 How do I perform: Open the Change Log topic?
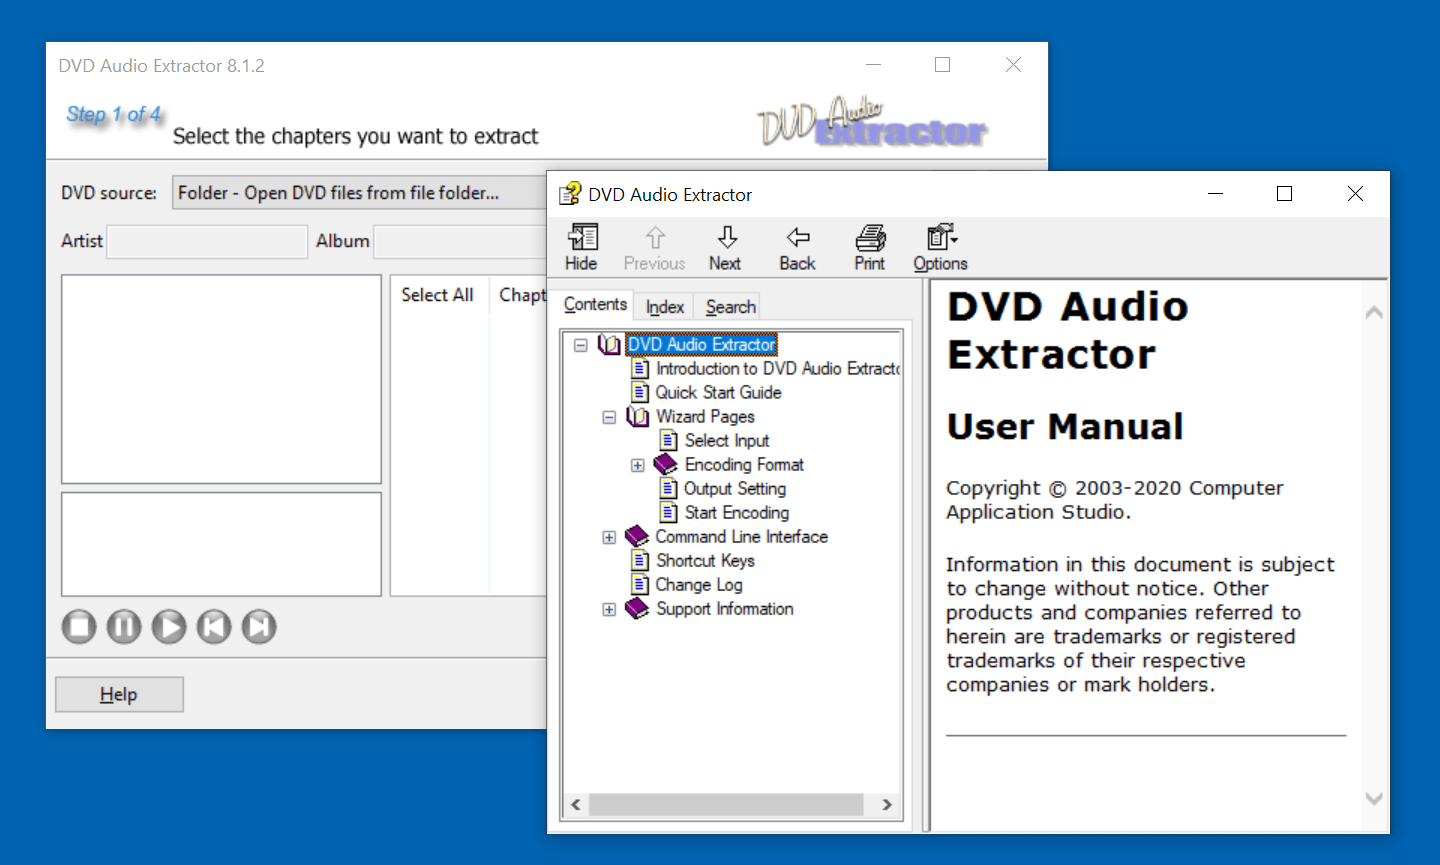699,584
